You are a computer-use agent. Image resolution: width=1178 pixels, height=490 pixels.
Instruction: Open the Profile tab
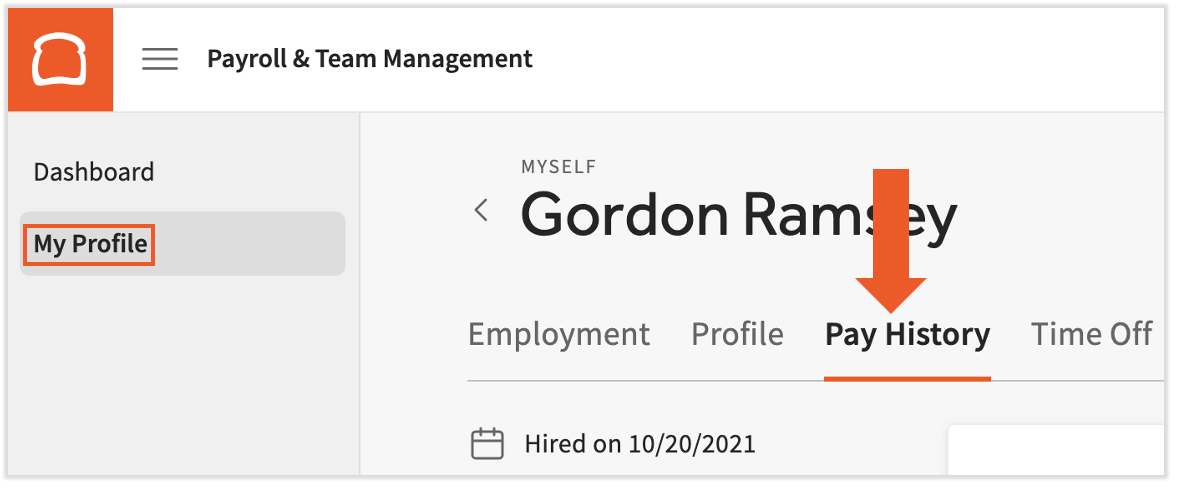pyautogui.click(x=737, y=334)
